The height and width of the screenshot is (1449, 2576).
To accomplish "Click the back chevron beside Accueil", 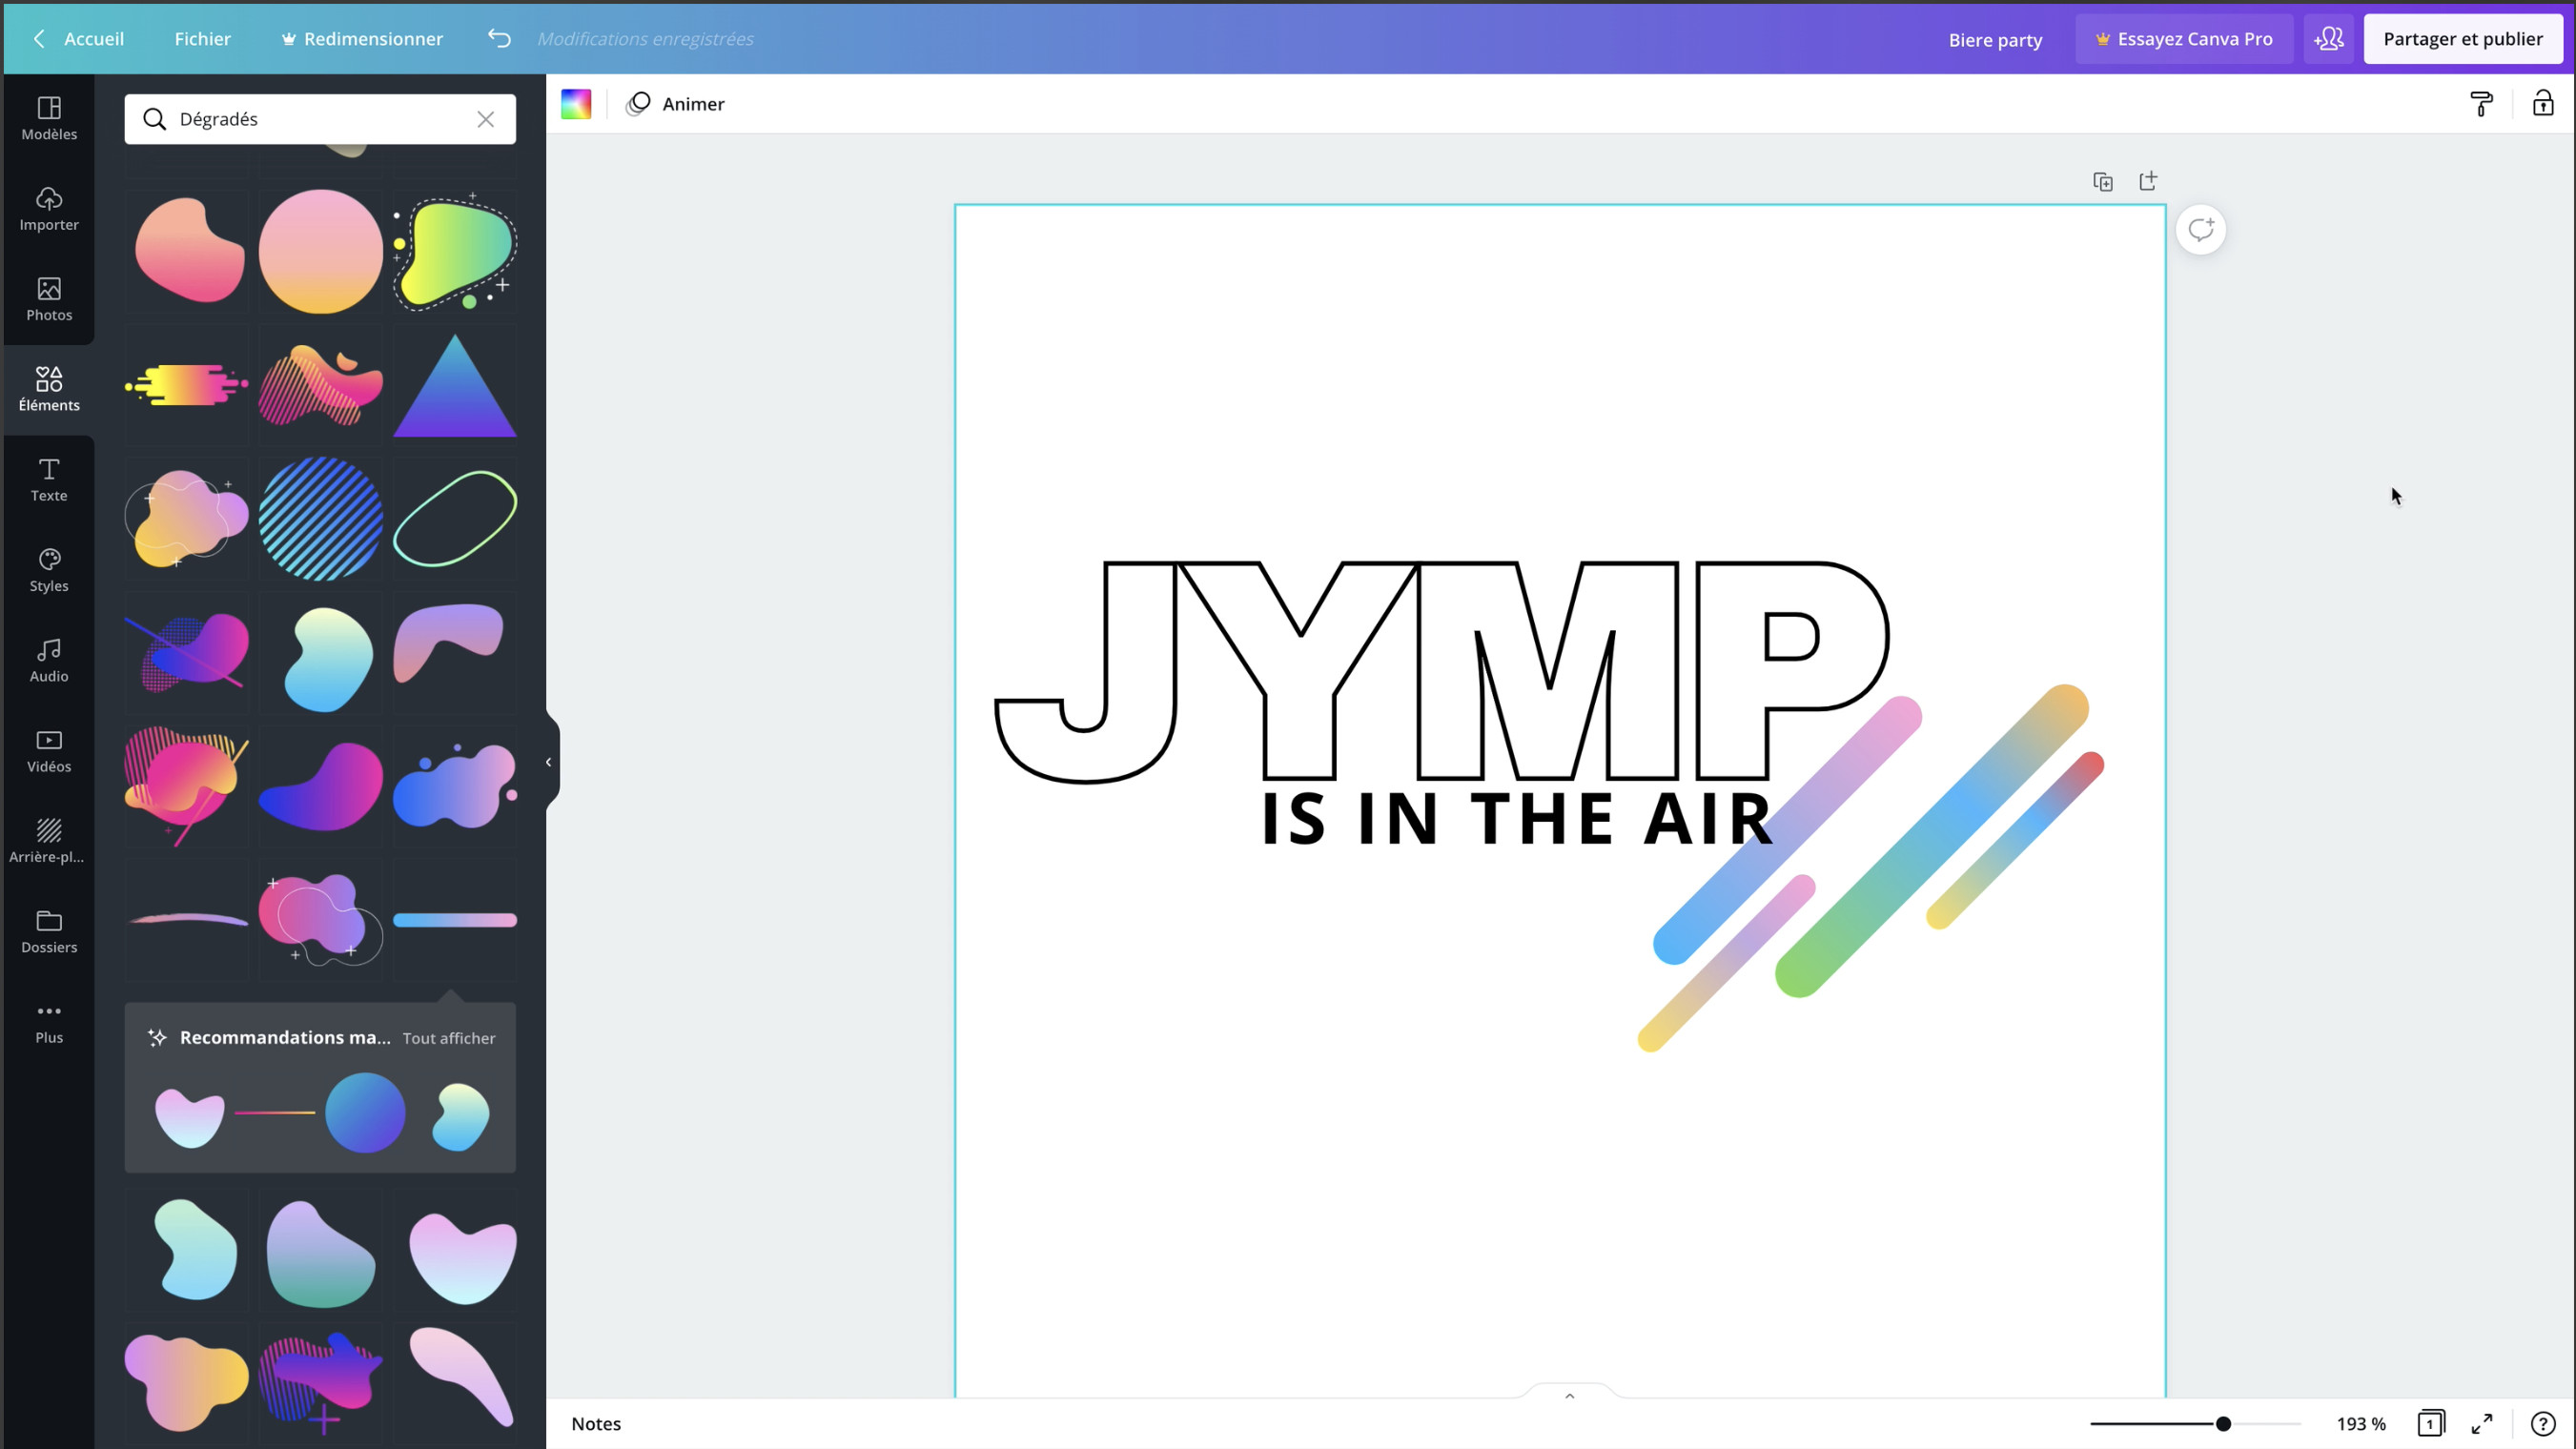I will tap(39, 38).
